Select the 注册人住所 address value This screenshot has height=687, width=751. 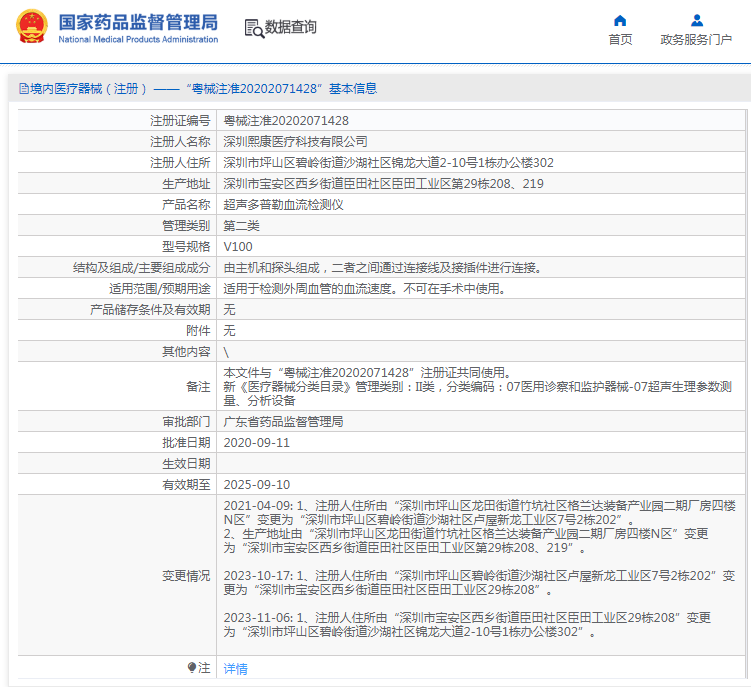tap(388, 163)
